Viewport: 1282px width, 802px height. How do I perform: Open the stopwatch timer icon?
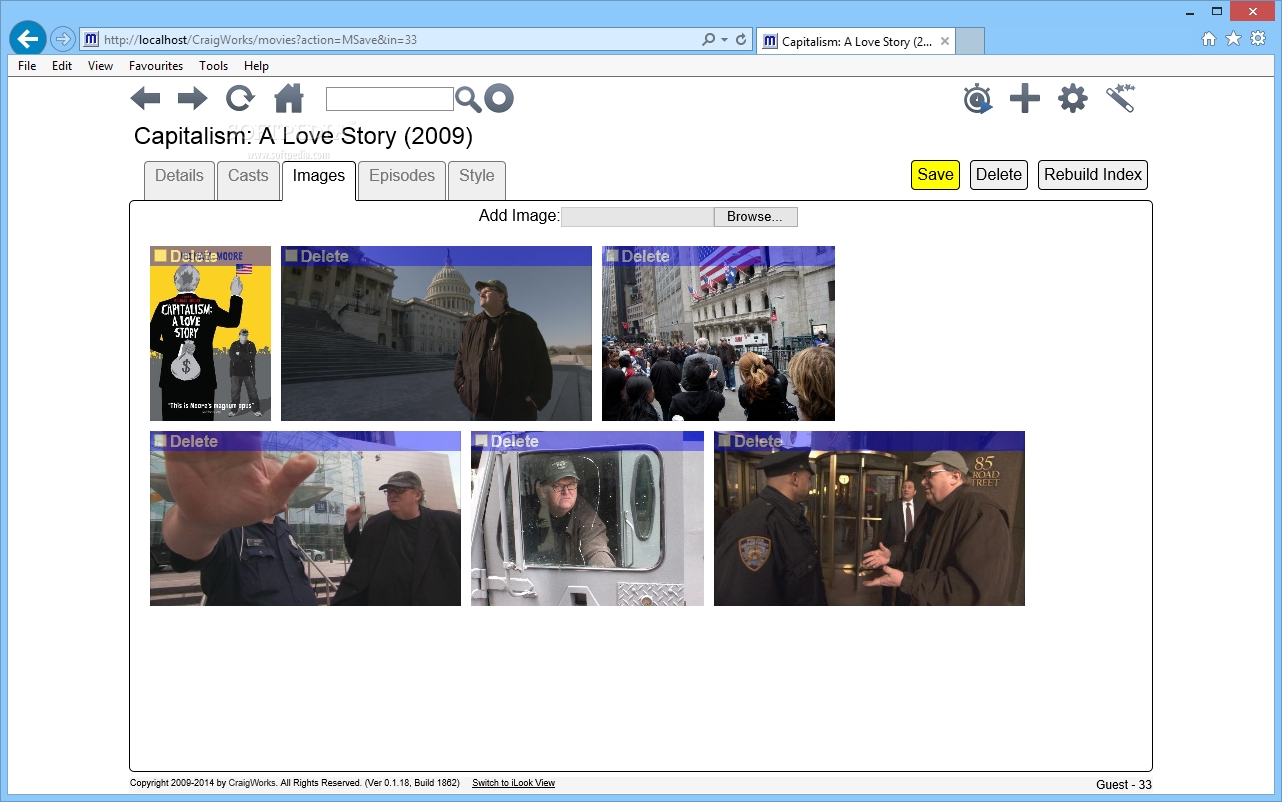[x=978, y=99]
